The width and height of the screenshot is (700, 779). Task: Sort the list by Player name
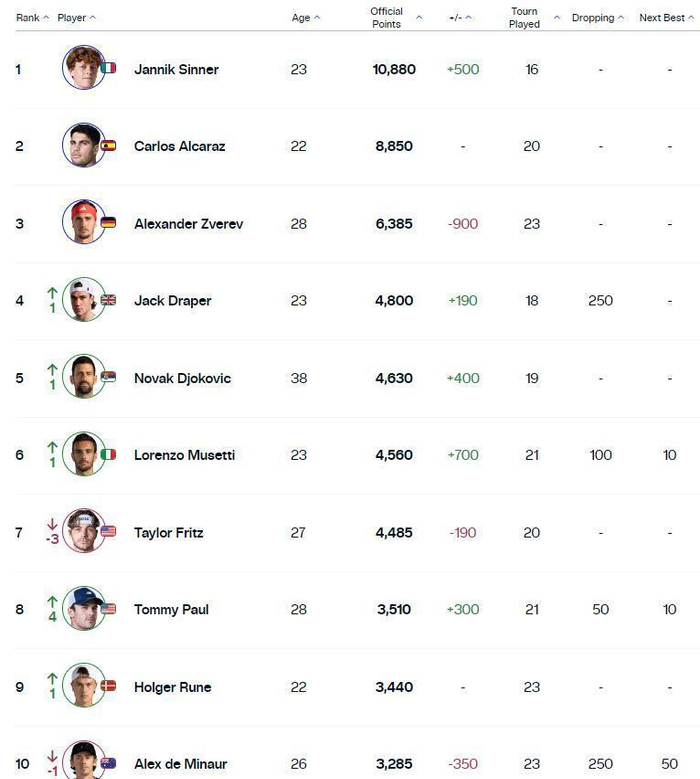(76, 18)
